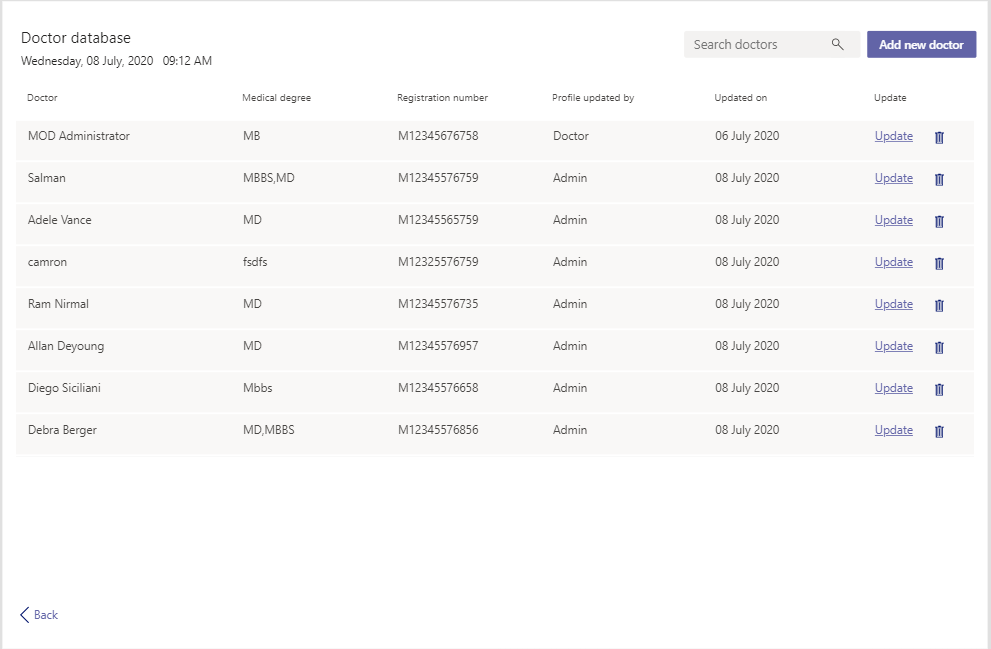The height and width of the screenshot is (649, 991).
Task: Open Update link for MOD Administrator
Action: click(894, 136)
